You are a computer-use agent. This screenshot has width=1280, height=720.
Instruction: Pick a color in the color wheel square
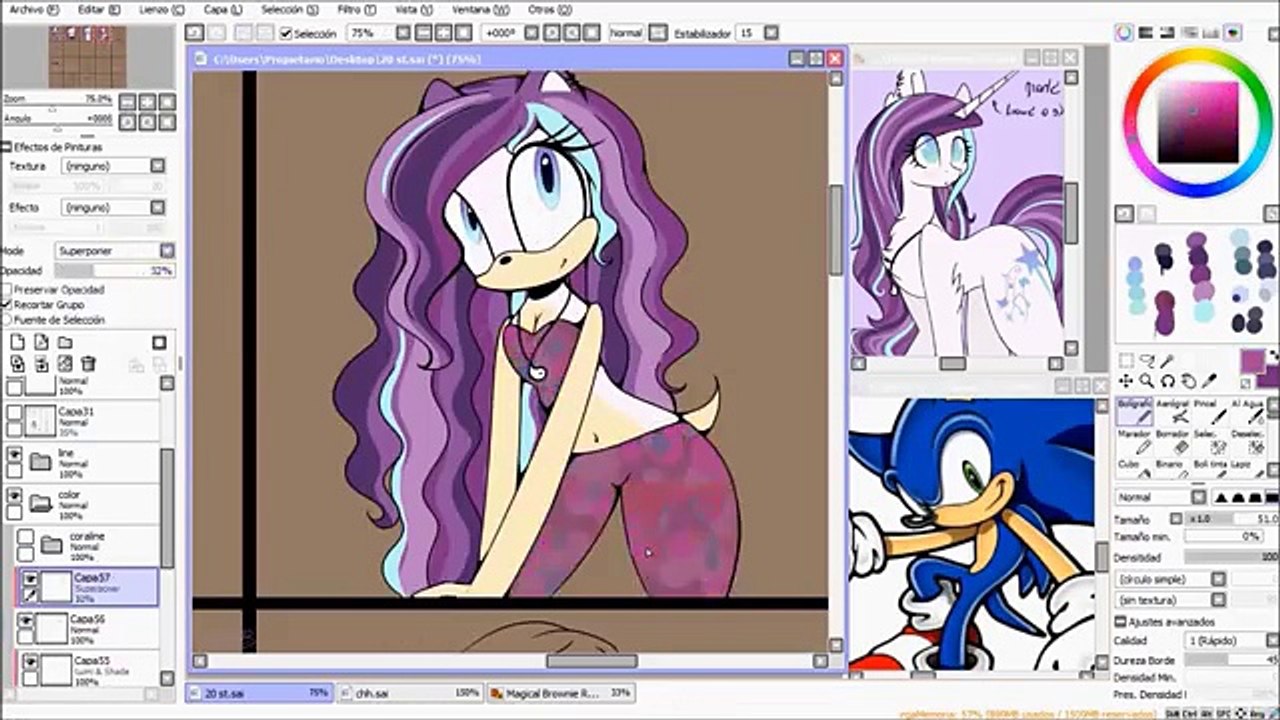[1198, 122]
